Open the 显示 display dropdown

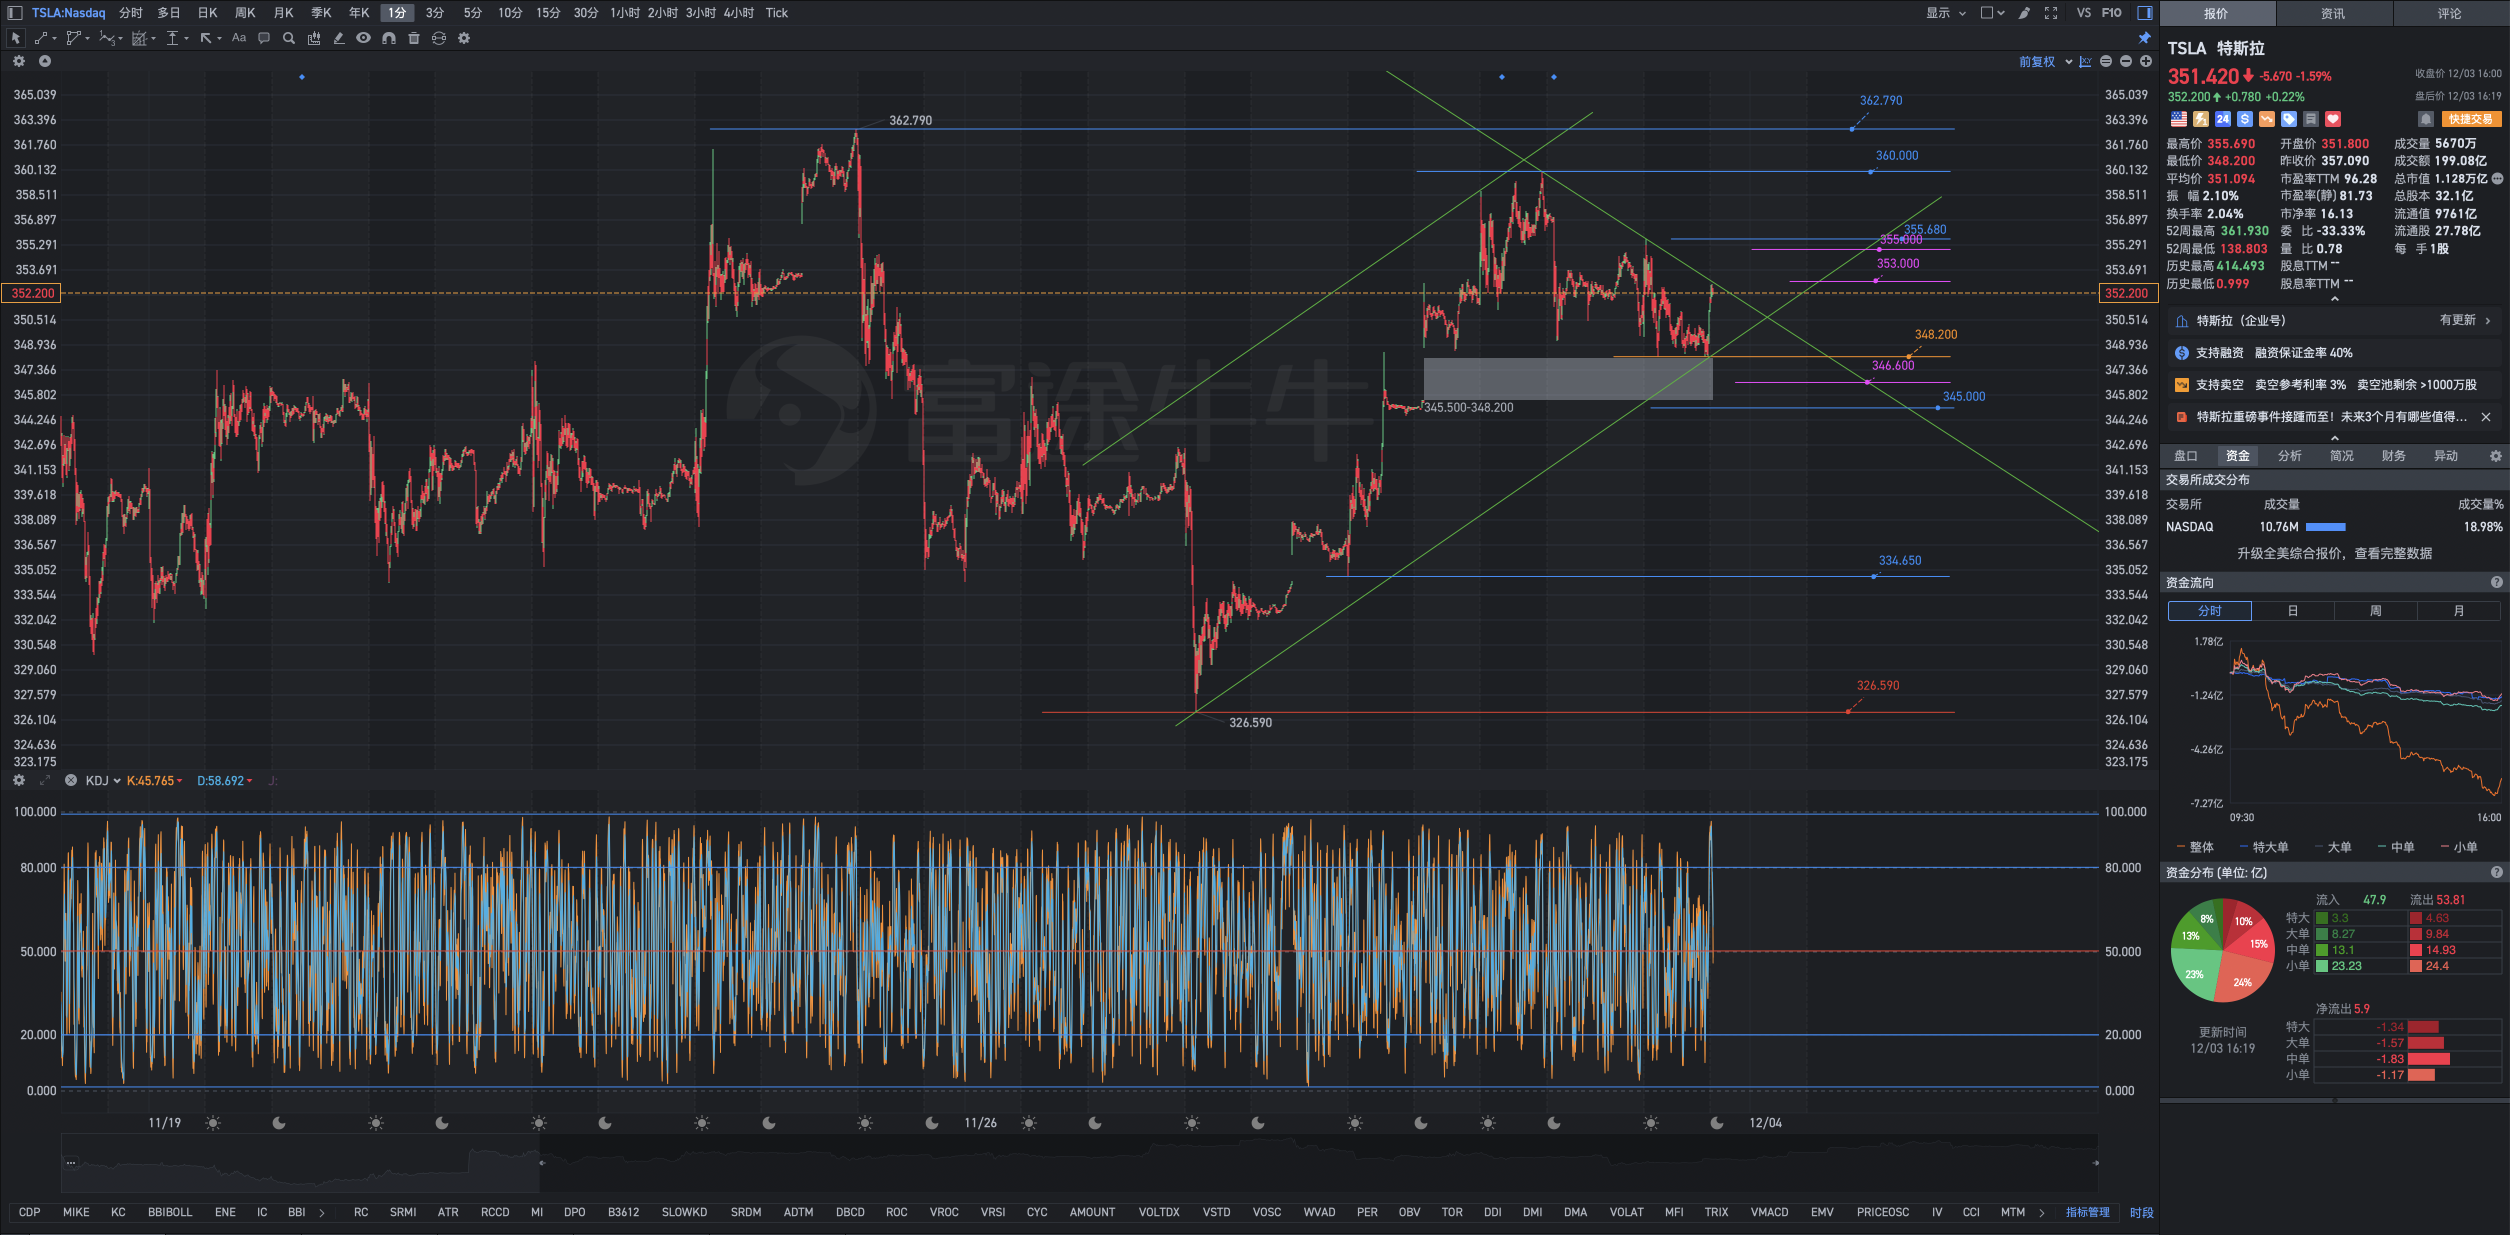tap(1946, 13)
